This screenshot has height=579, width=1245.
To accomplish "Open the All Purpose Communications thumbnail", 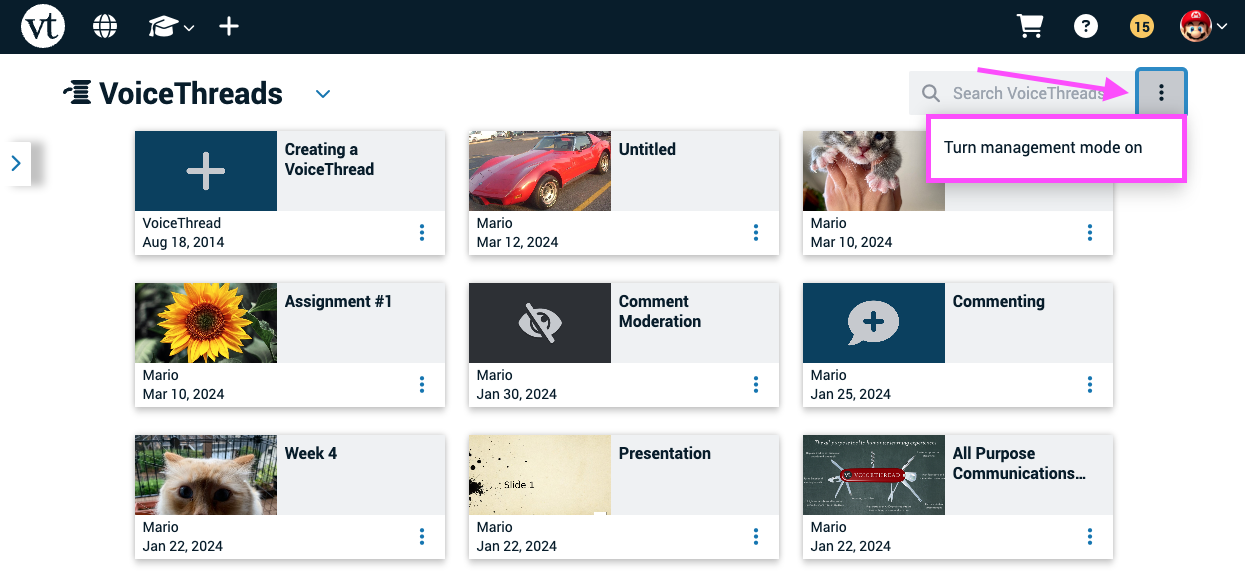I will [x=874, y=475].
